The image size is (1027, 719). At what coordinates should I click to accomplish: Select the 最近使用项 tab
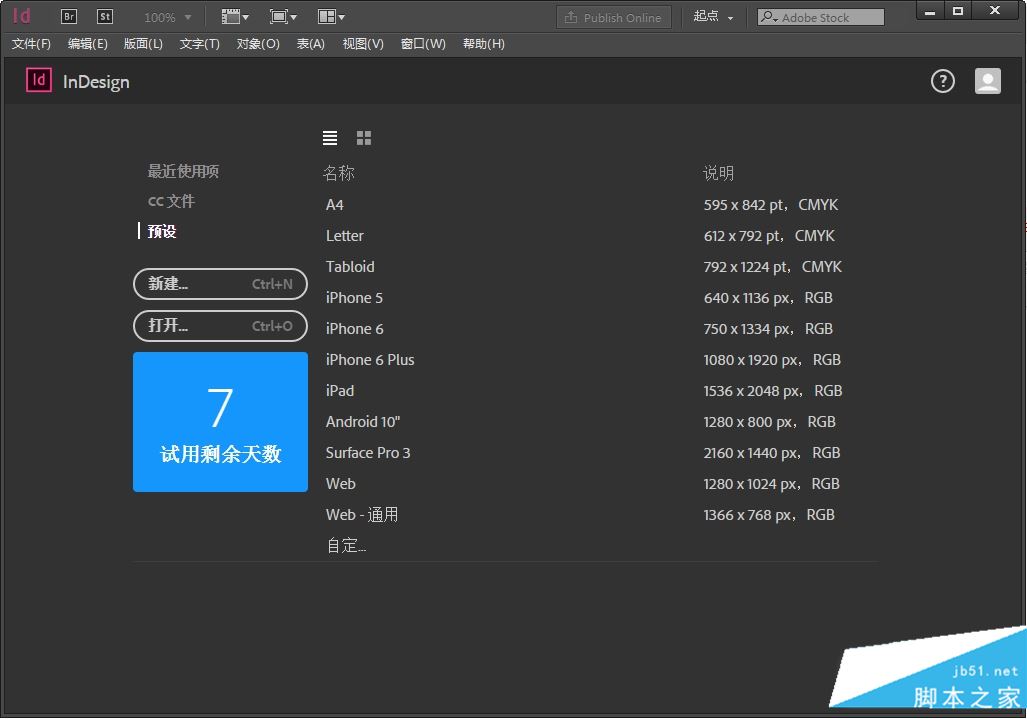(x=183, y=172)
